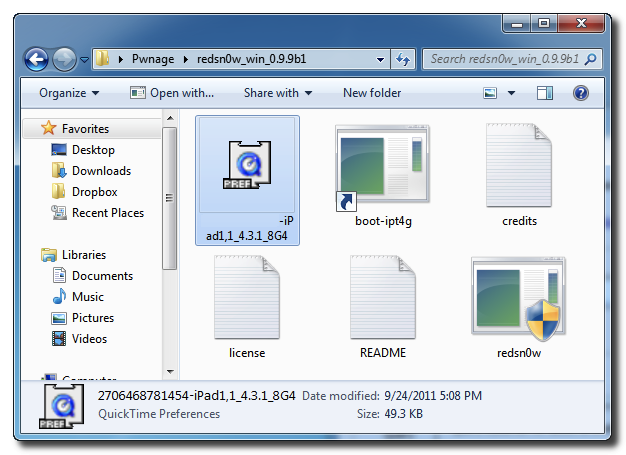Select Favorites in navigation pane

(x=85, y=129)
